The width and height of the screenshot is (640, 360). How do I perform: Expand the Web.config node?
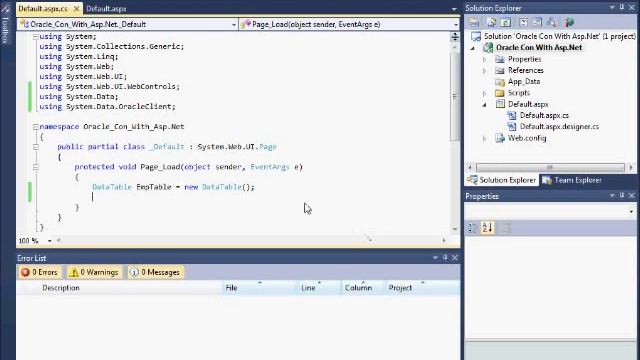coord(484,139)
